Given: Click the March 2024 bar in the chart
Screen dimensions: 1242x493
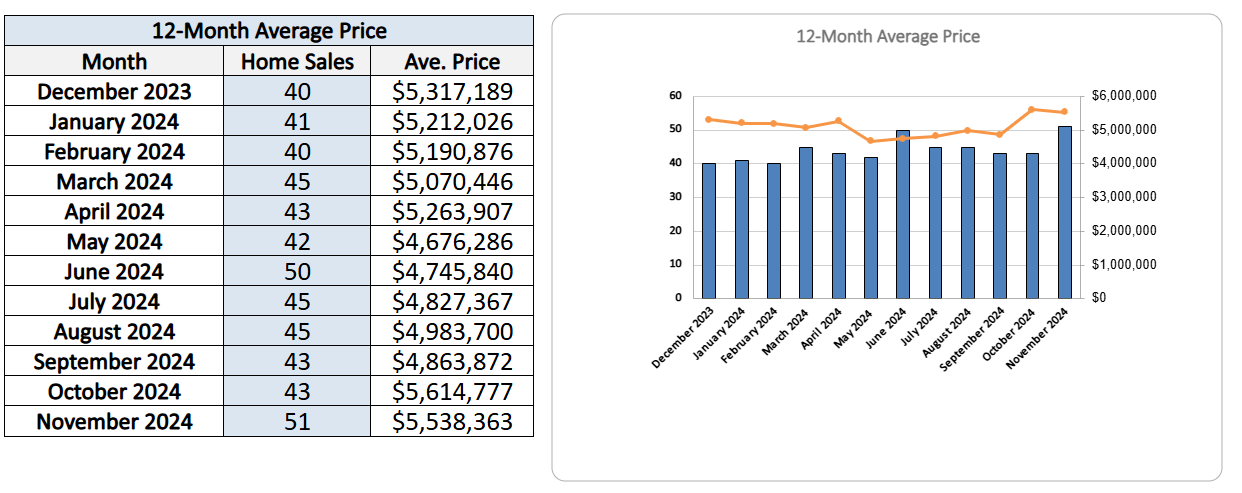Looking at the screenshot, I should tap(806, 222).
